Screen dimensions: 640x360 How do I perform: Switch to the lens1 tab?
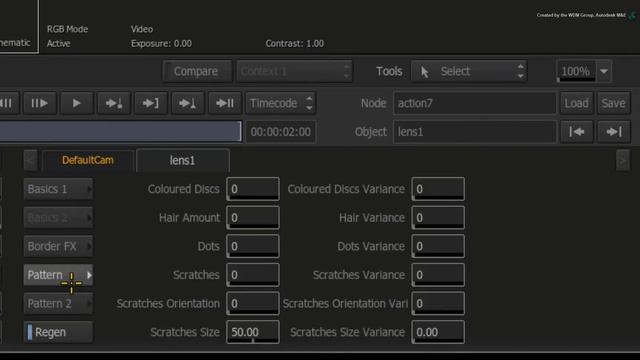(x=182, y=160)
